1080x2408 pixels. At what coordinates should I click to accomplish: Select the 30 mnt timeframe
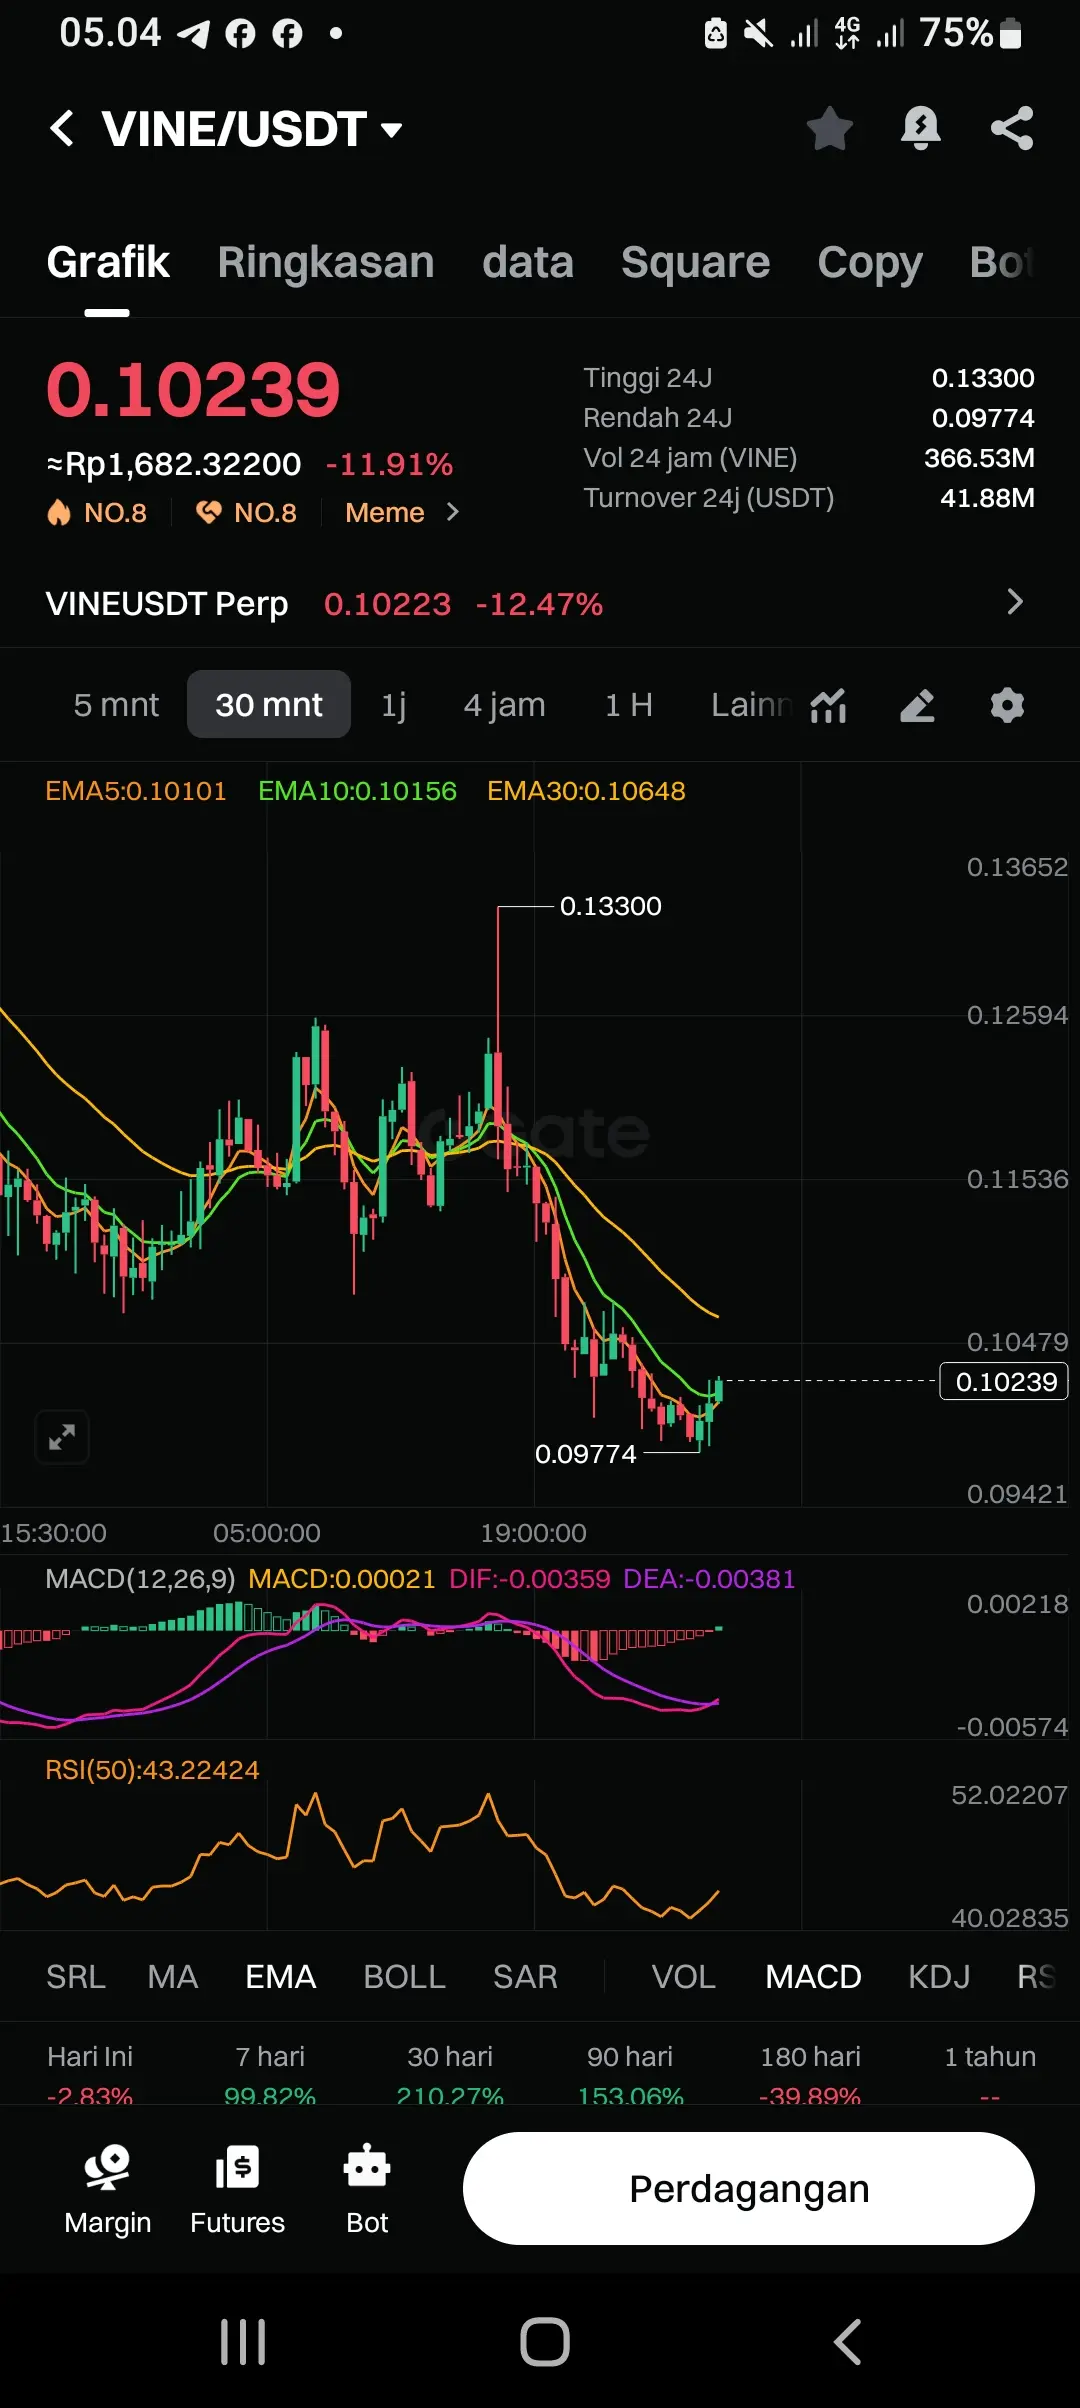click(269, 705)
